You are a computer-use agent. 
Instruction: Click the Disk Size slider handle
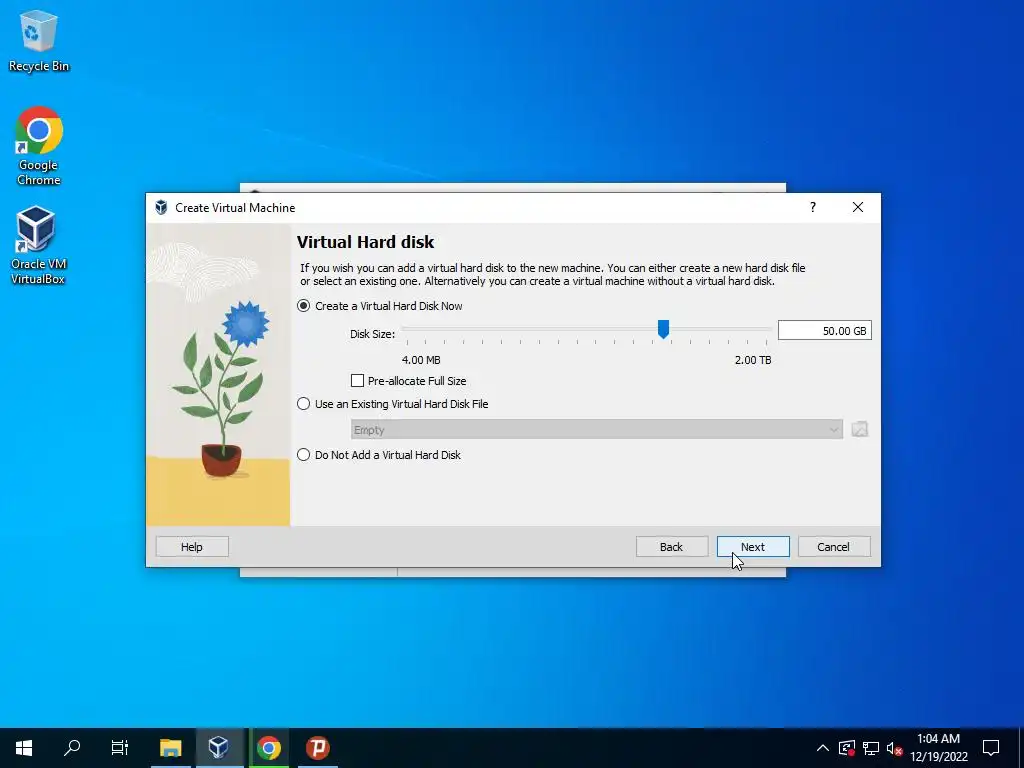[664, 330]
